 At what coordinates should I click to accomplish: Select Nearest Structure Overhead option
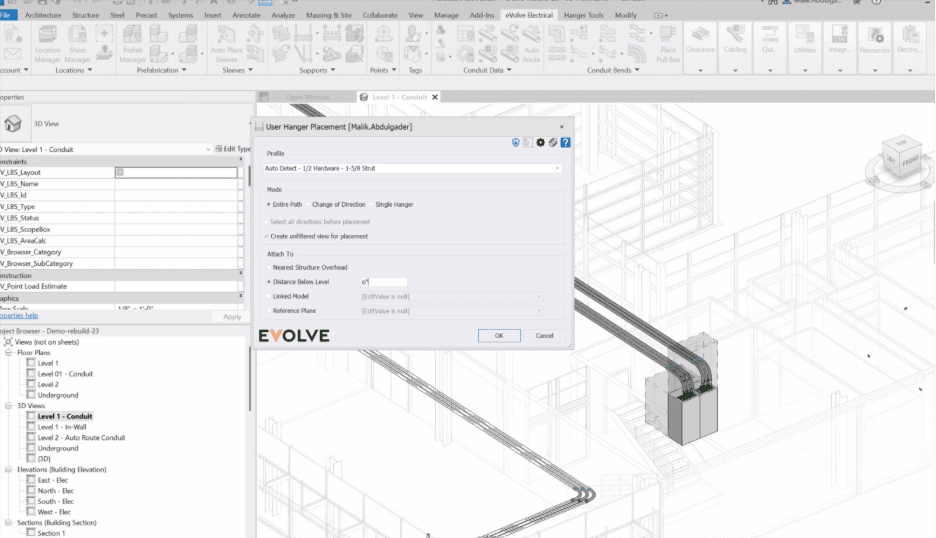(307, 268)
